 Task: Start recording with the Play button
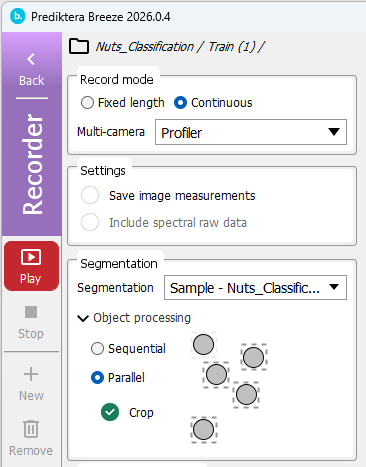31,266
